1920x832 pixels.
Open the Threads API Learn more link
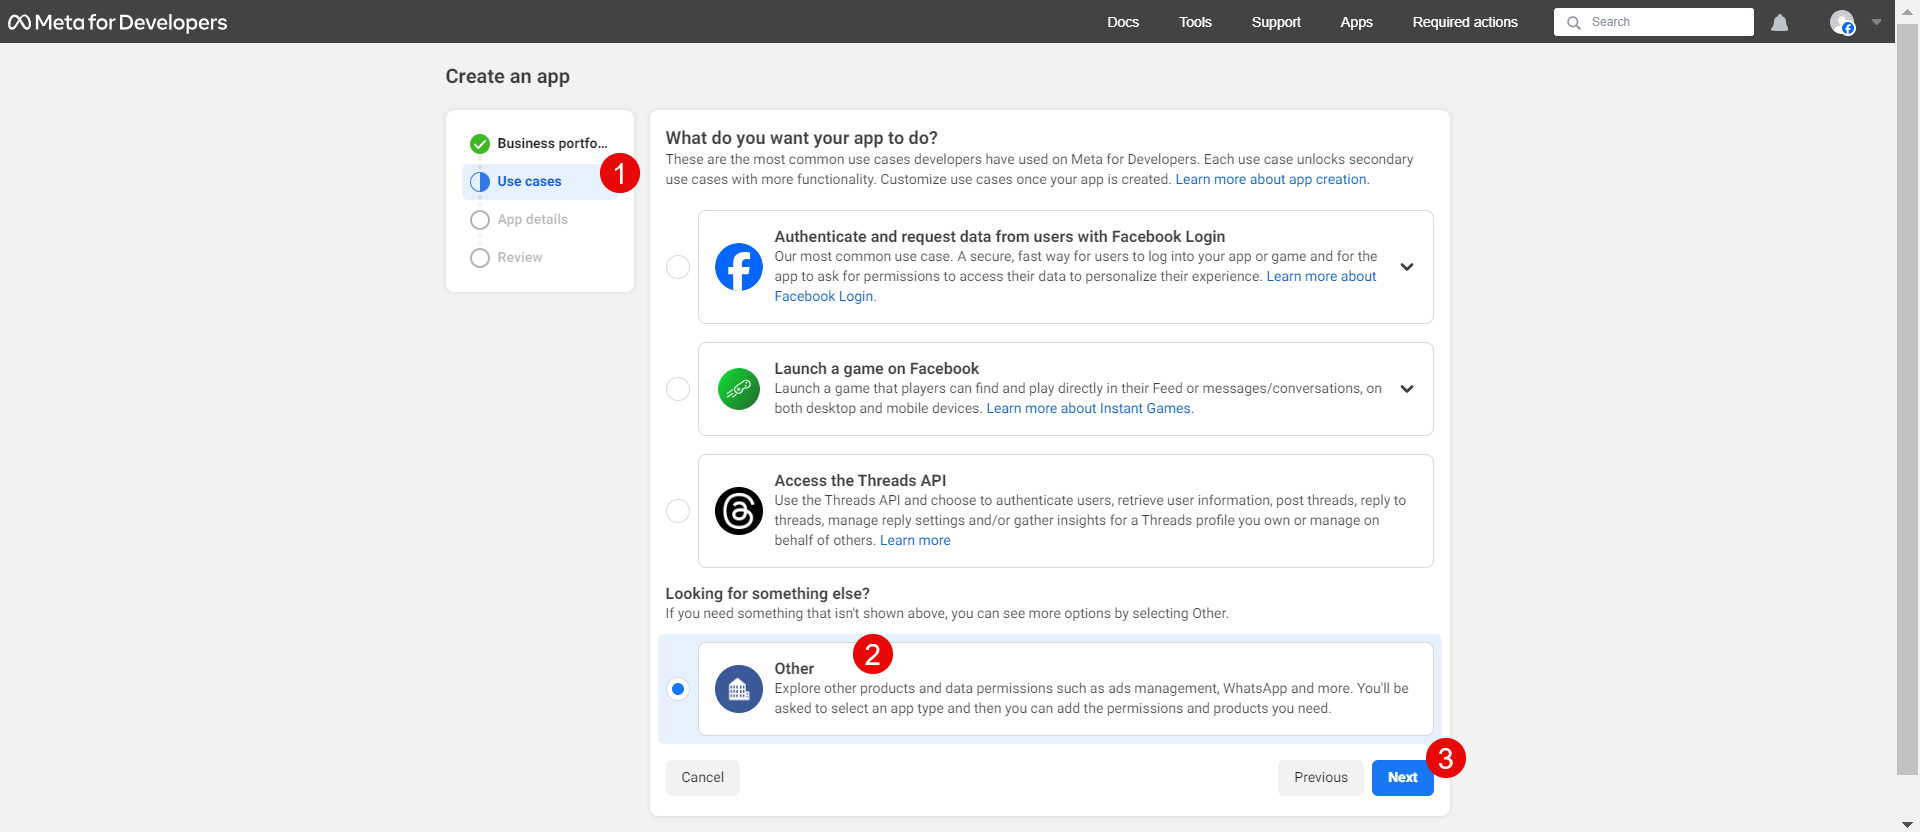point(915,541)
